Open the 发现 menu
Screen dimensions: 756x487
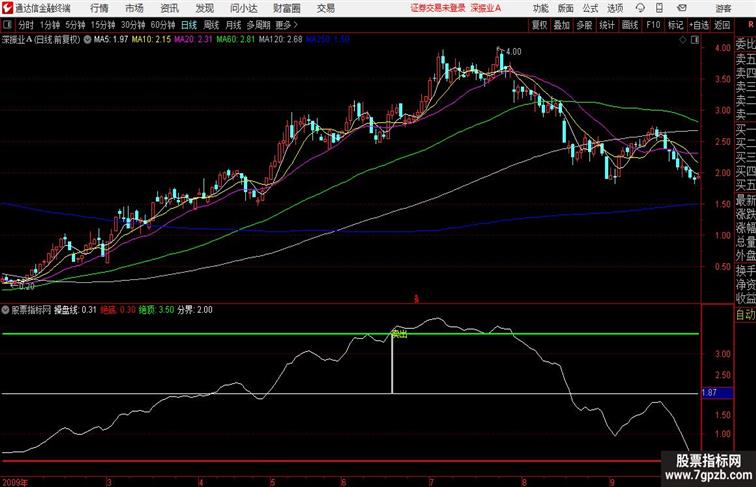[204, 8]
